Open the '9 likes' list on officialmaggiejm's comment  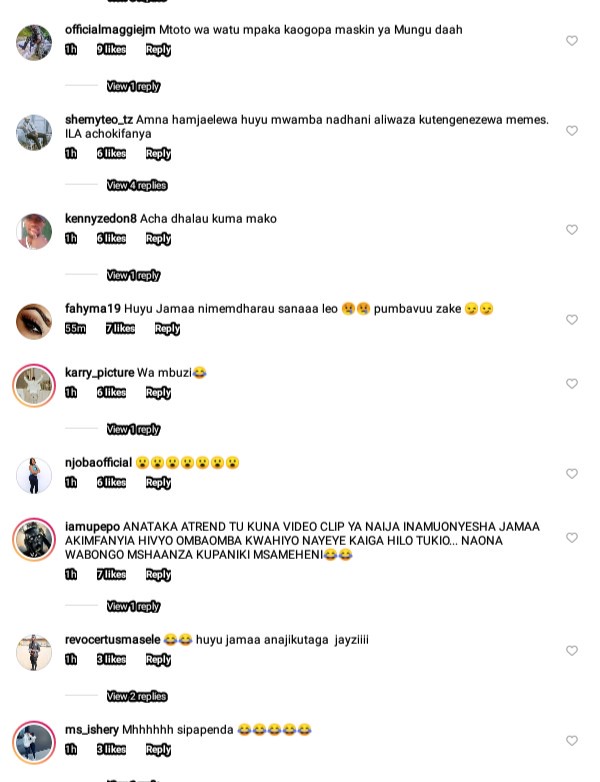(111, 49)
